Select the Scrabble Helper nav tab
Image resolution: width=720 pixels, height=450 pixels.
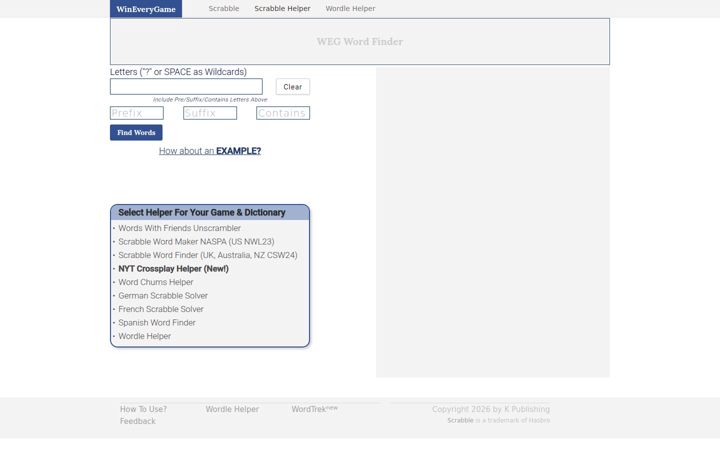pos(282,8)
